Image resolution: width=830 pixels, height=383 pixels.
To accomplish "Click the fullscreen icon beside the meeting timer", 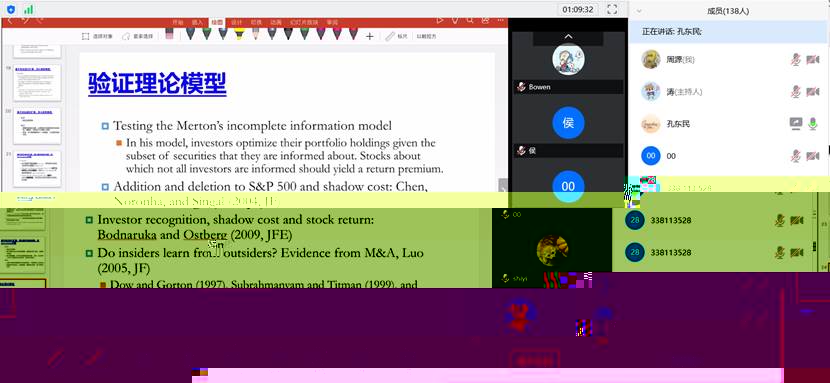I will [612, 9].
